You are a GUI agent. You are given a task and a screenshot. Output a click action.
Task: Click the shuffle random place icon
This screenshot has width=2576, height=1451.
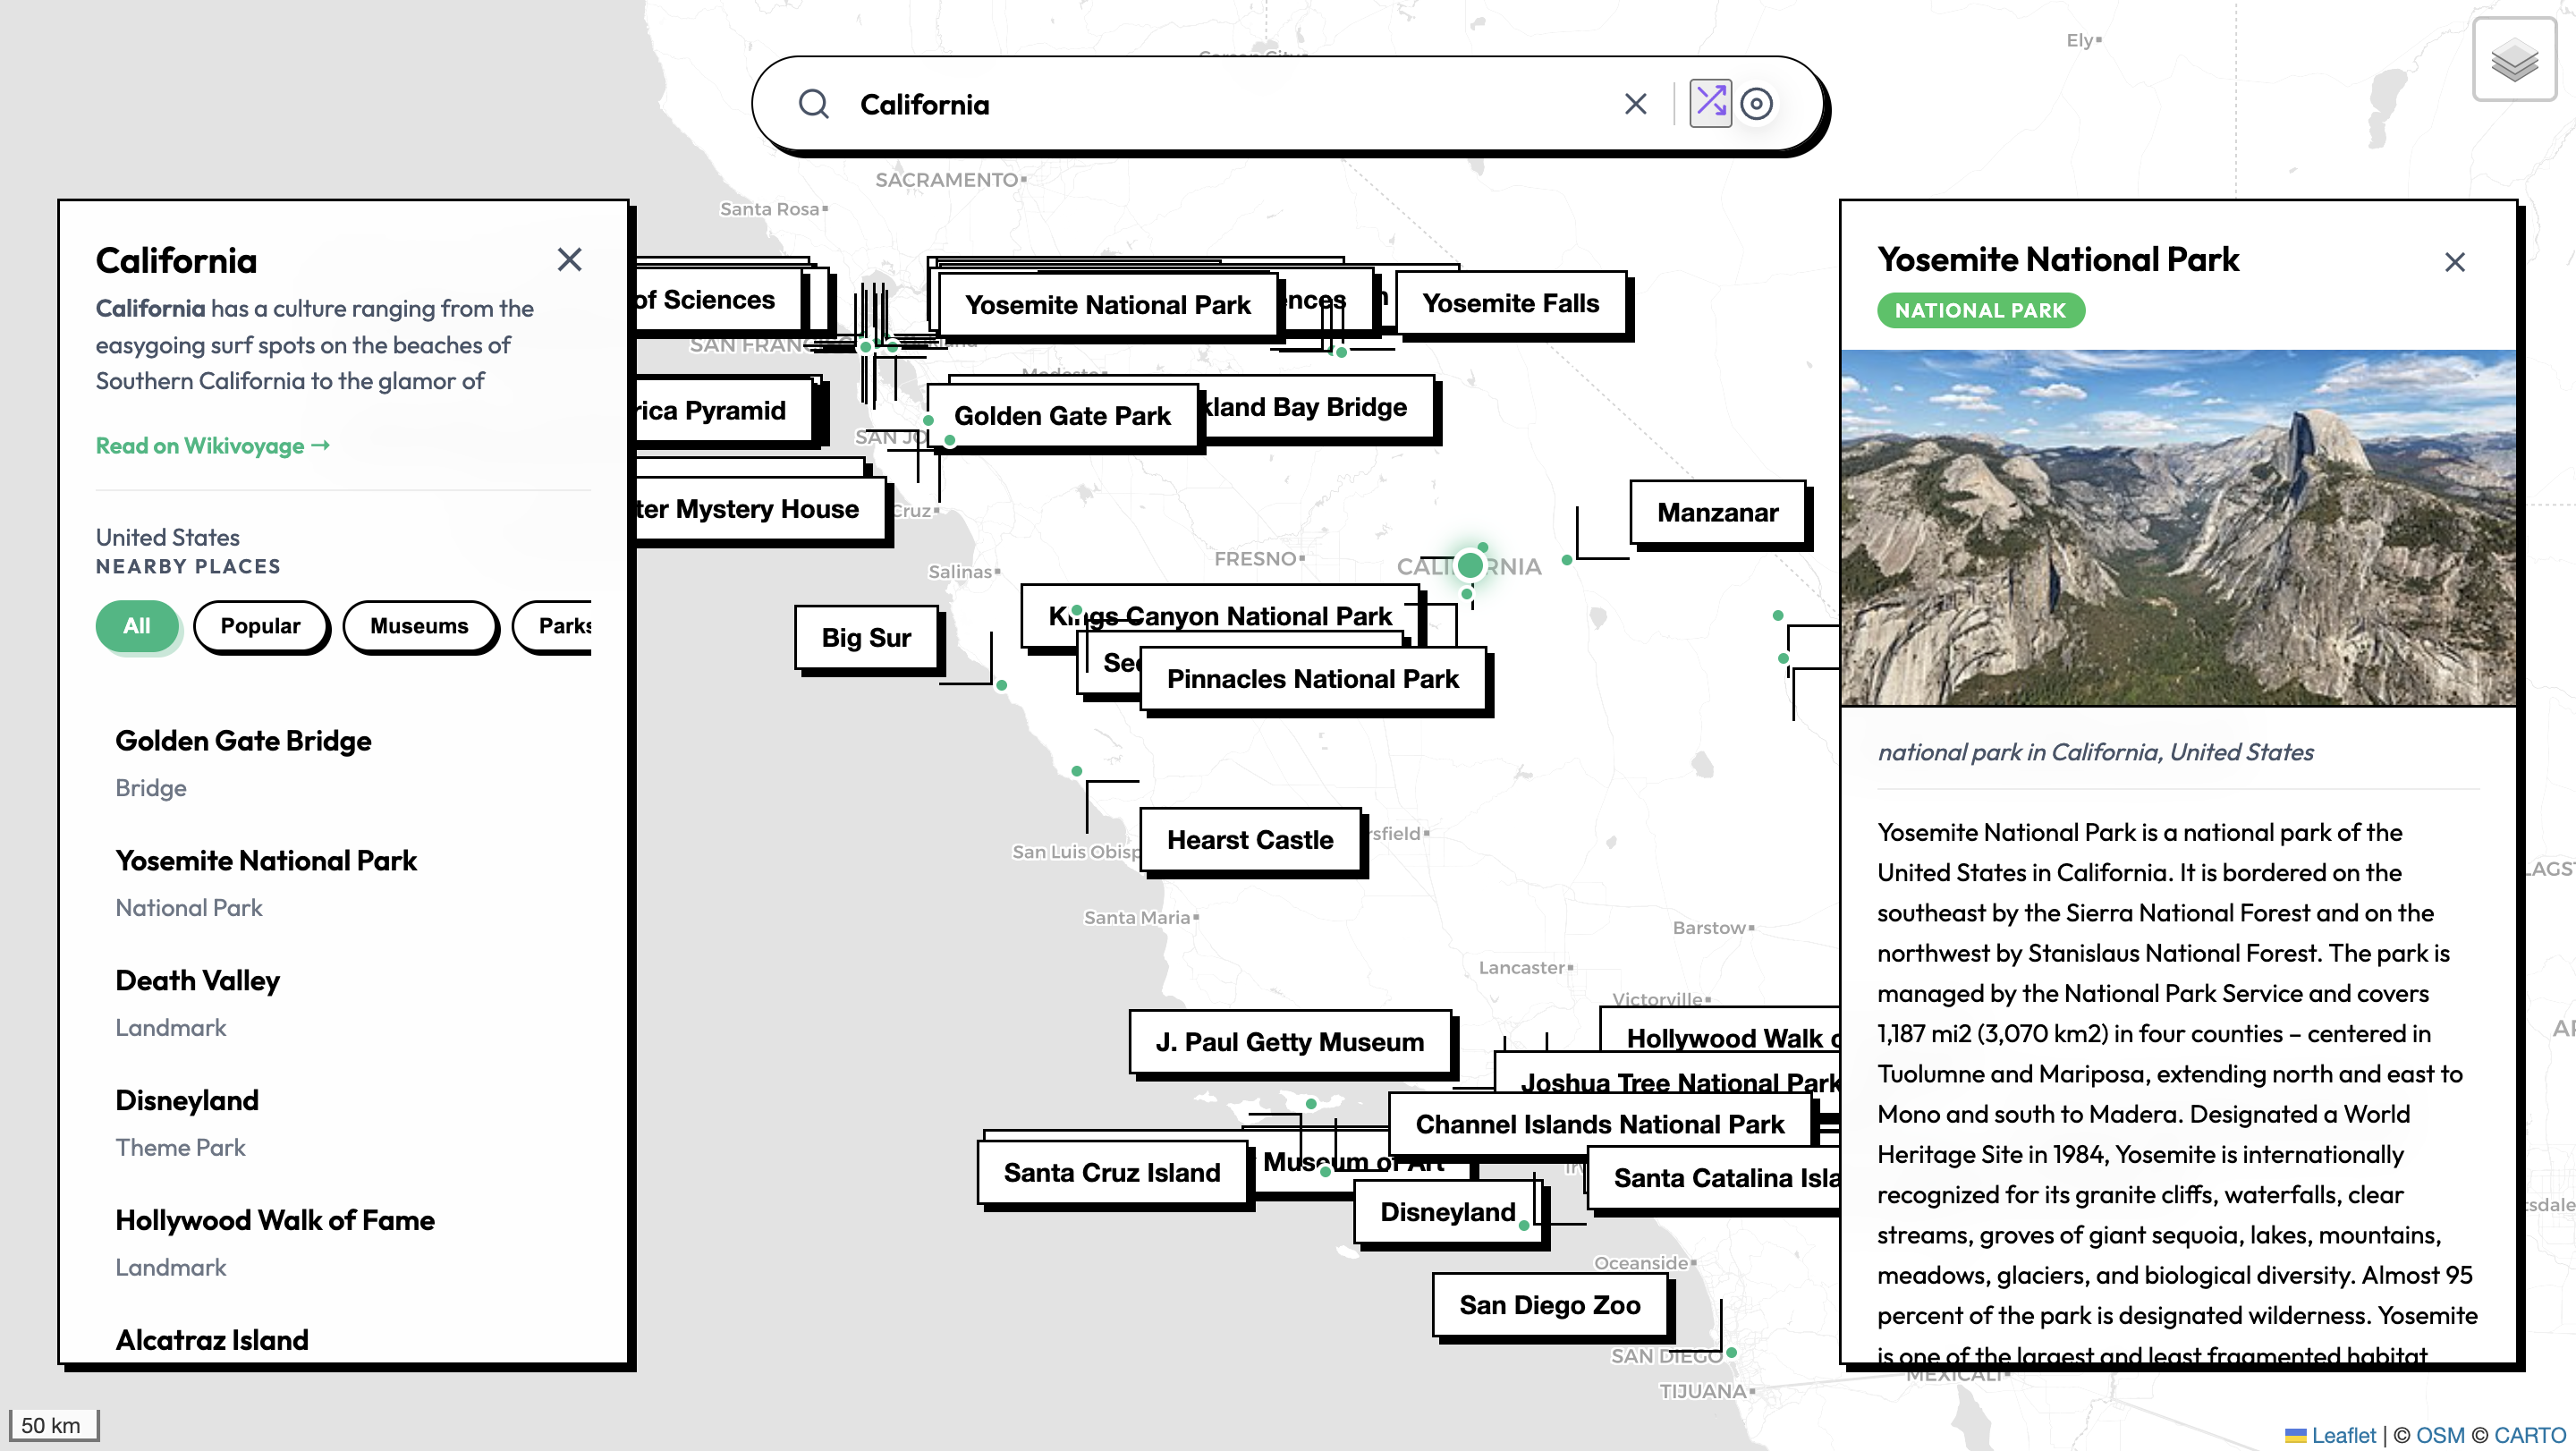pyautogui.click(x=1712, y=103)
